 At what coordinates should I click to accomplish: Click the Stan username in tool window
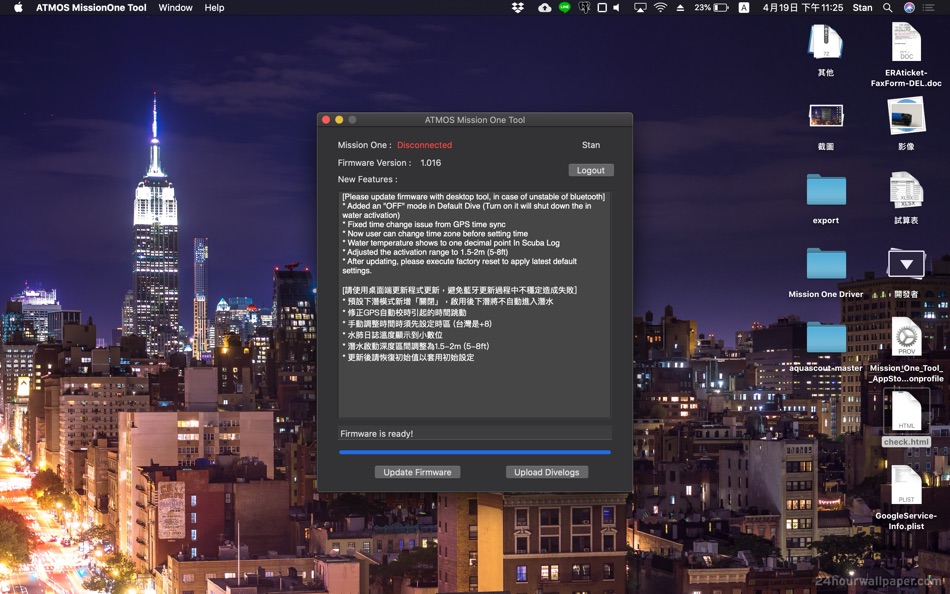coord(591,145)
